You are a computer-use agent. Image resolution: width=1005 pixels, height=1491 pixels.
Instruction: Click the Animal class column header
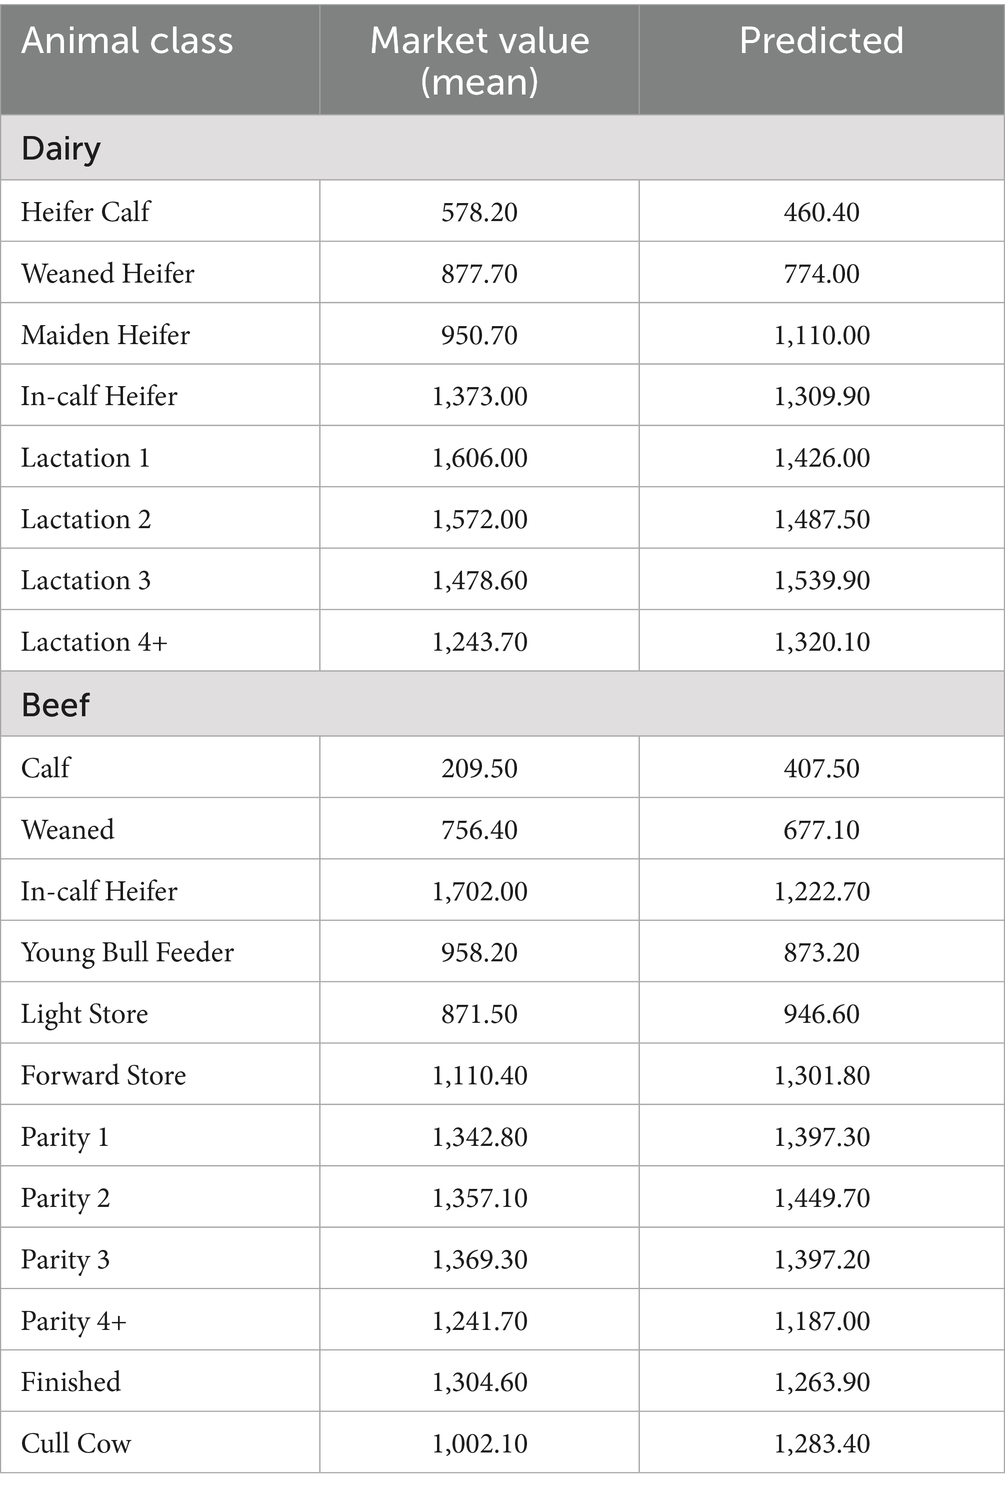click(x=127, y=41)
